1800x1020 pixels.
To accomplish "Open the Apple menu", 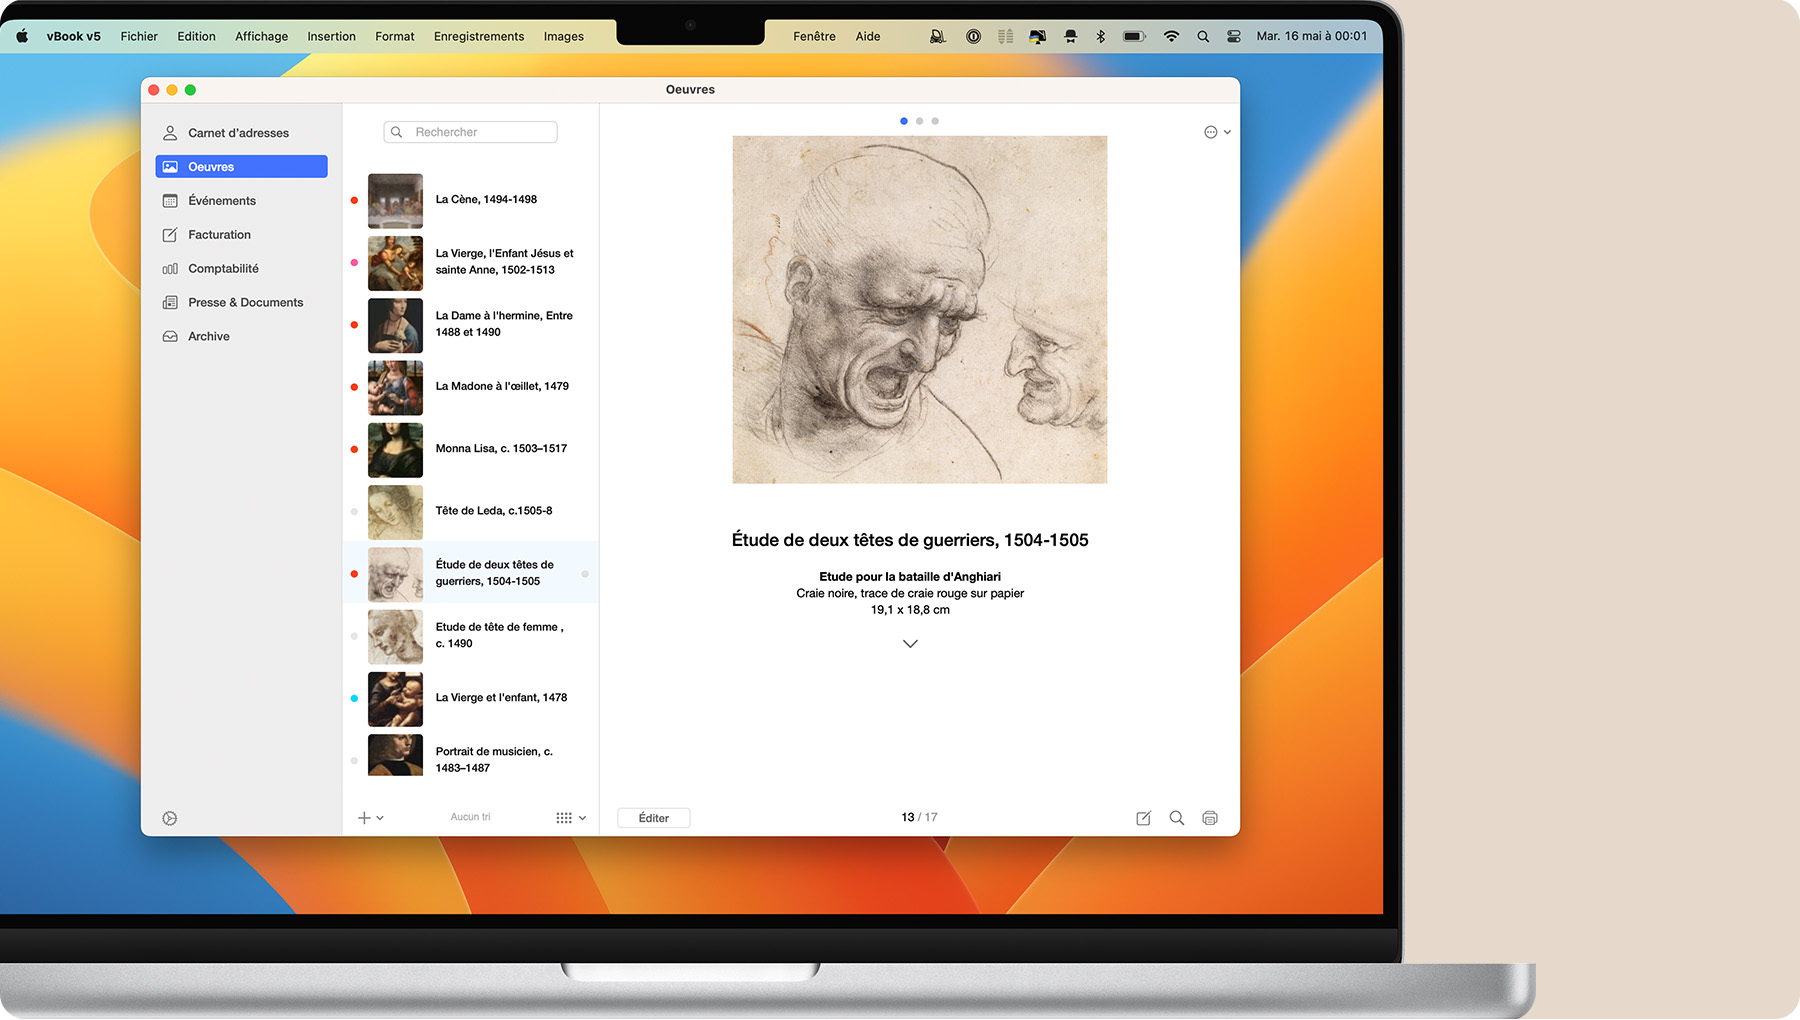I will [22, 36].
